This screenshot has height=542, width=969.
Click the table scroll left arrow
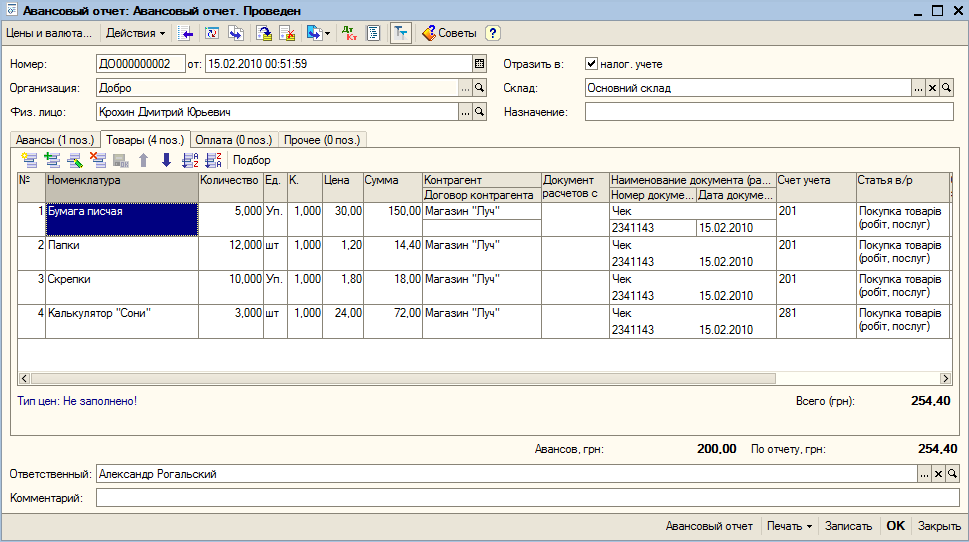[x=24, y=378]
